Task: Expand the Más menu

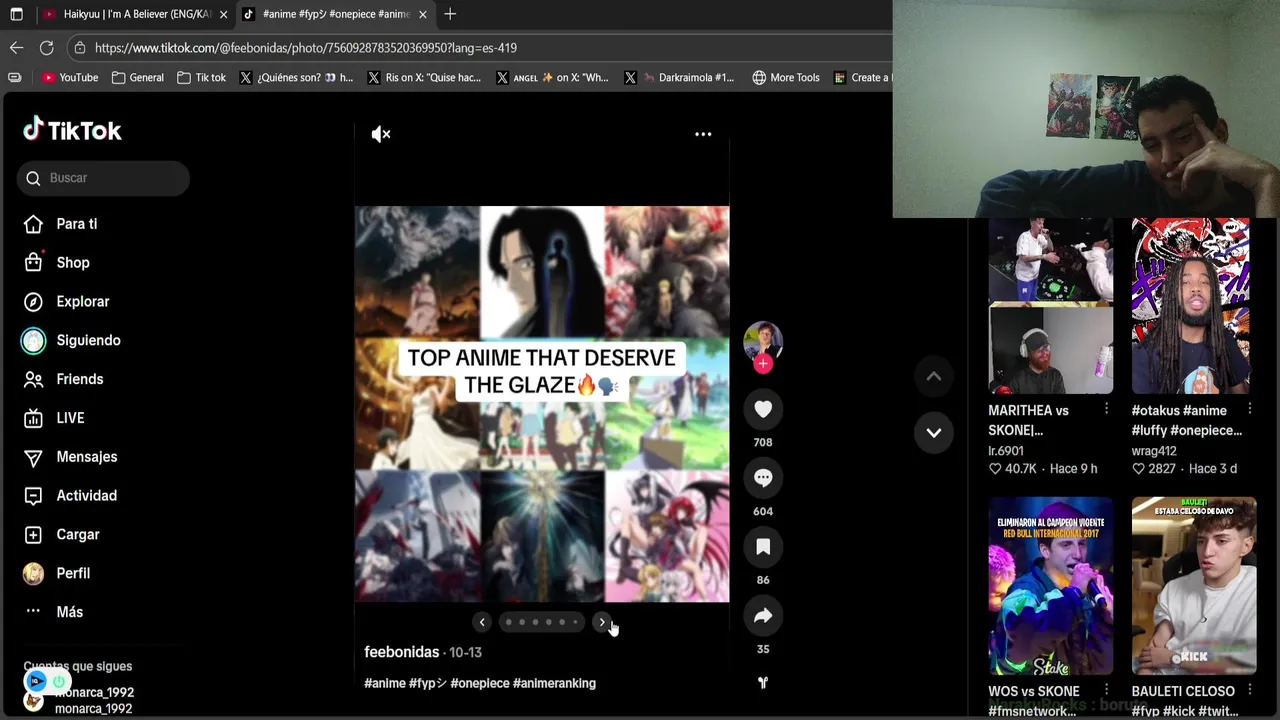Action: coord(54,612)
